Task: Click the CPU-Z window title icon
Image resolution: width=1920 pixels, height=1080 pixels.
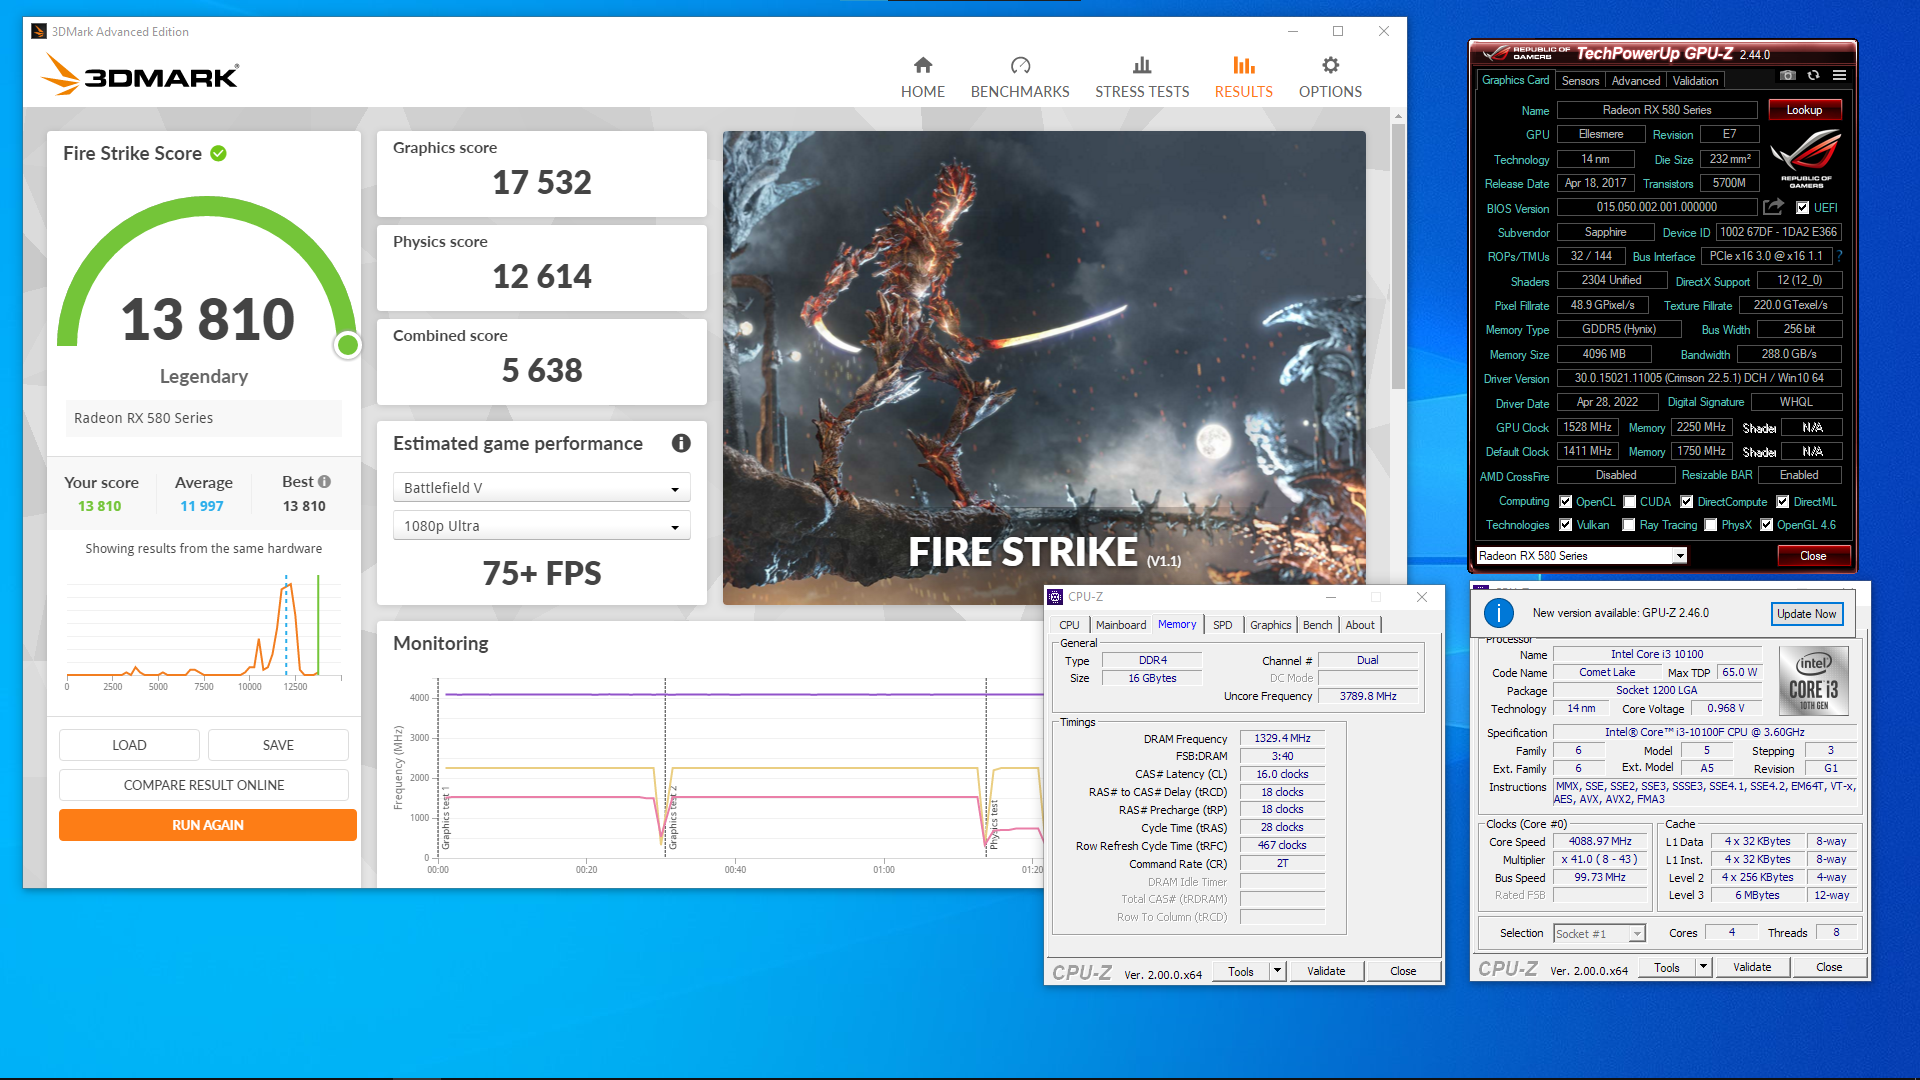Action: (x=1055, y=597)
